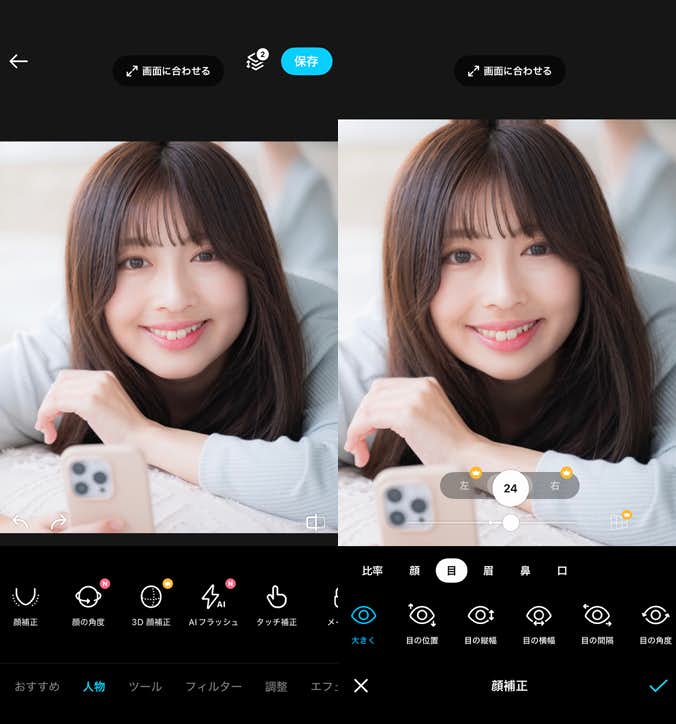Select the 大きく eye enlarge option

[364, 622]
